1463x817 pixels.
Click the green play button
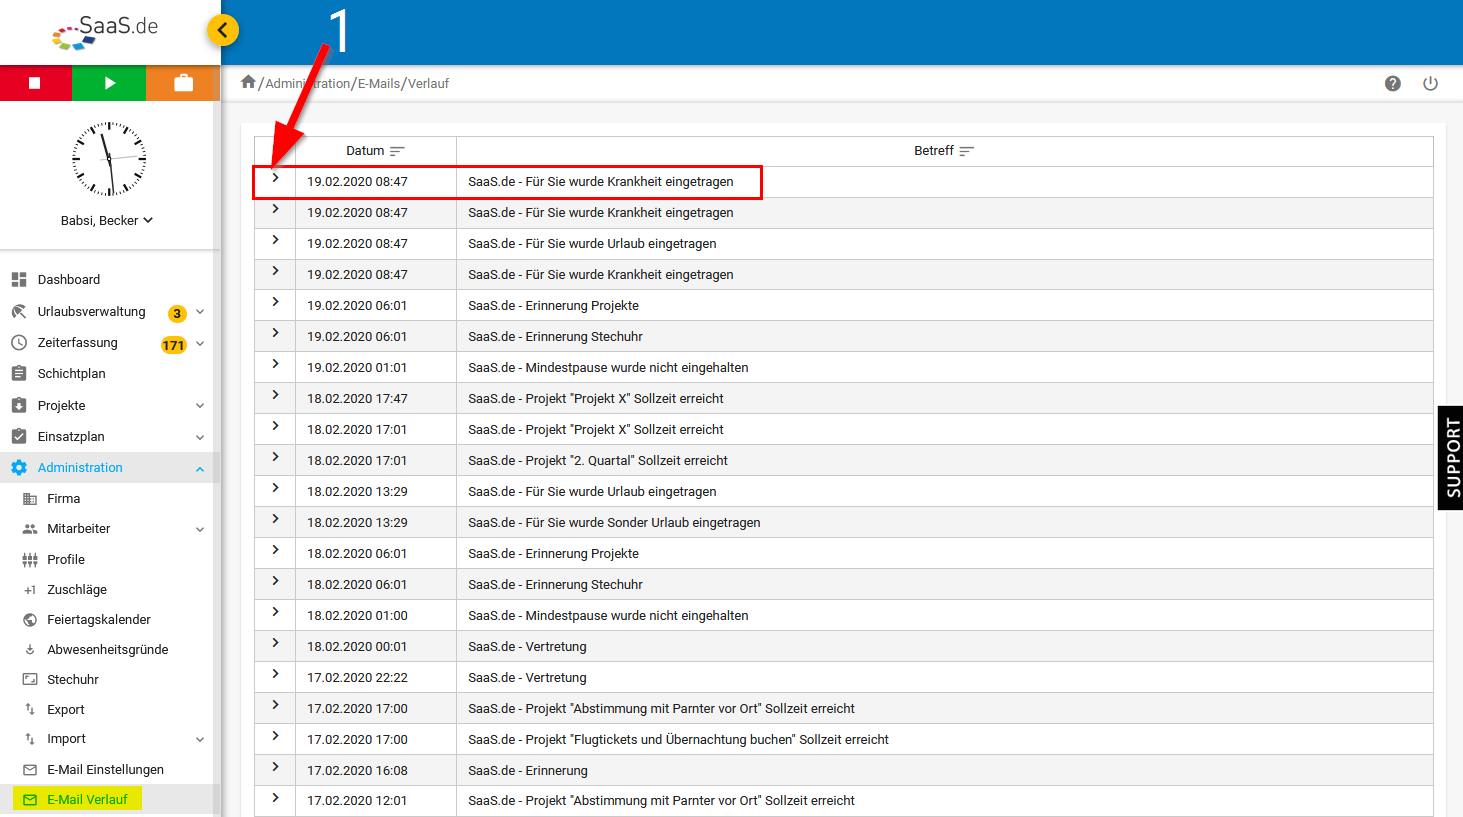click(x=109, y=83)
